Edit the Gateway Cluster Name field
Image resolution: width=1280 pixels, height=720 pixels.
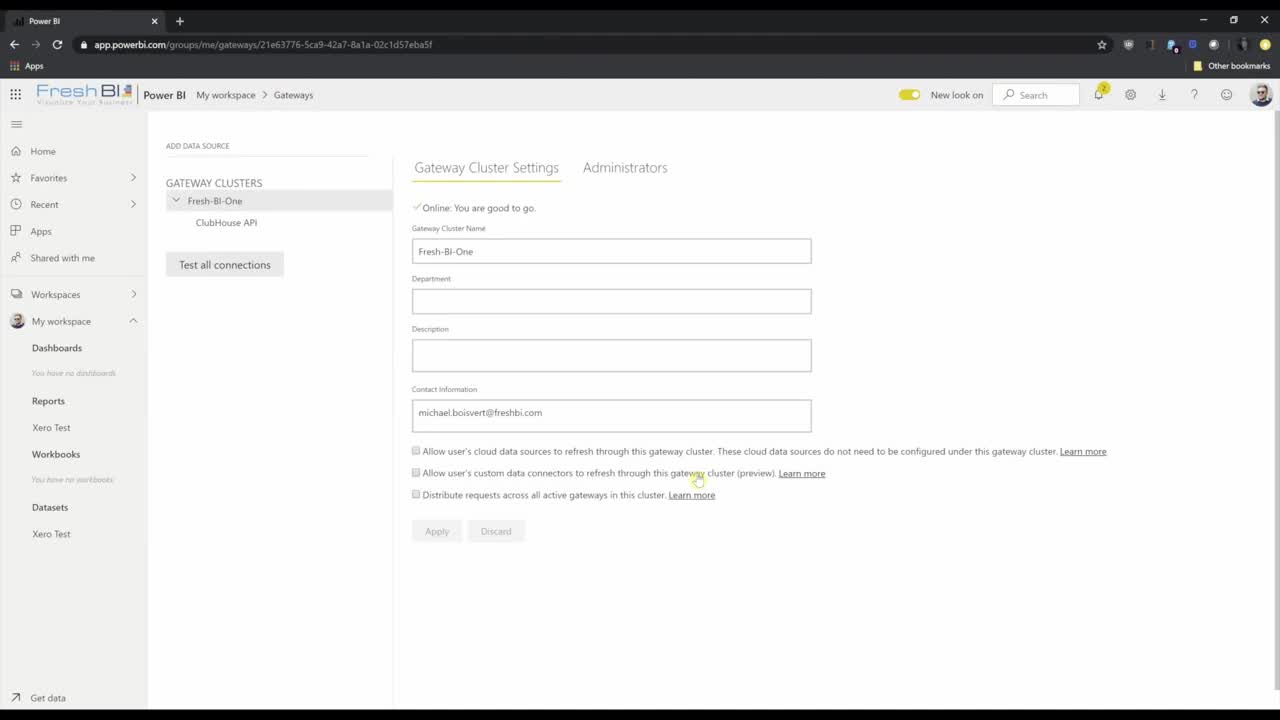(611, 251)
